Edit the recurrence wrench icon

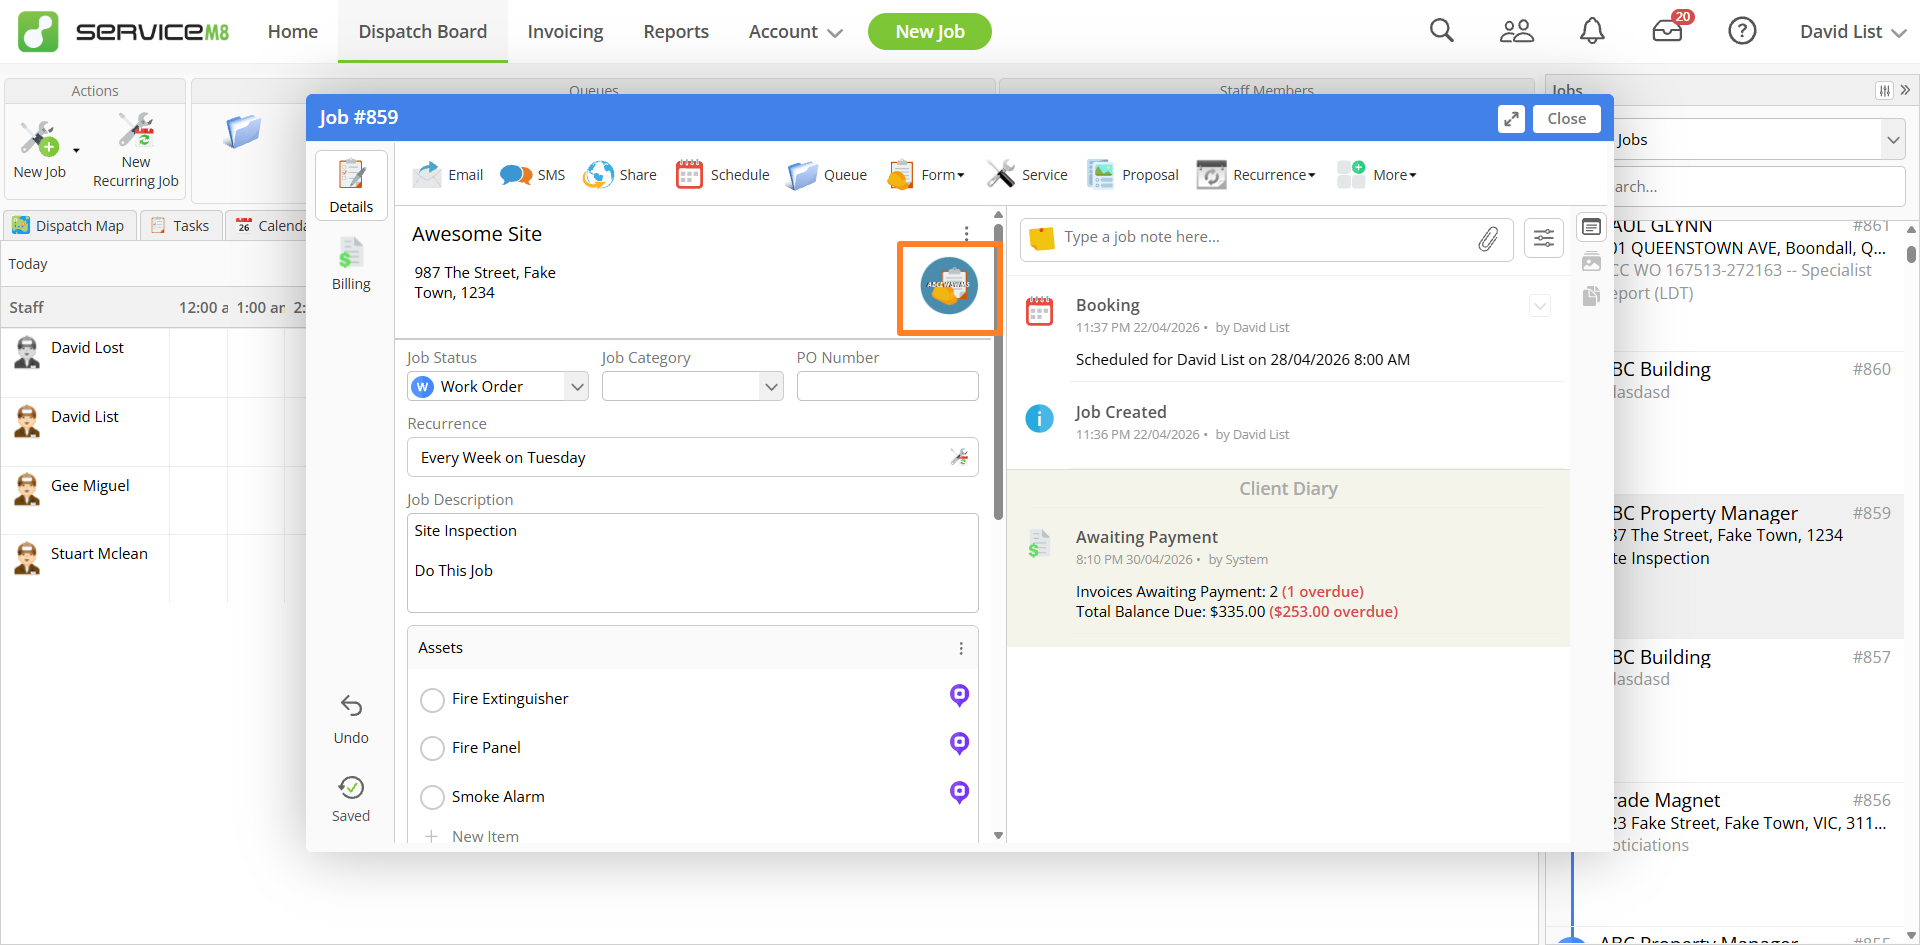coord(958,457)
